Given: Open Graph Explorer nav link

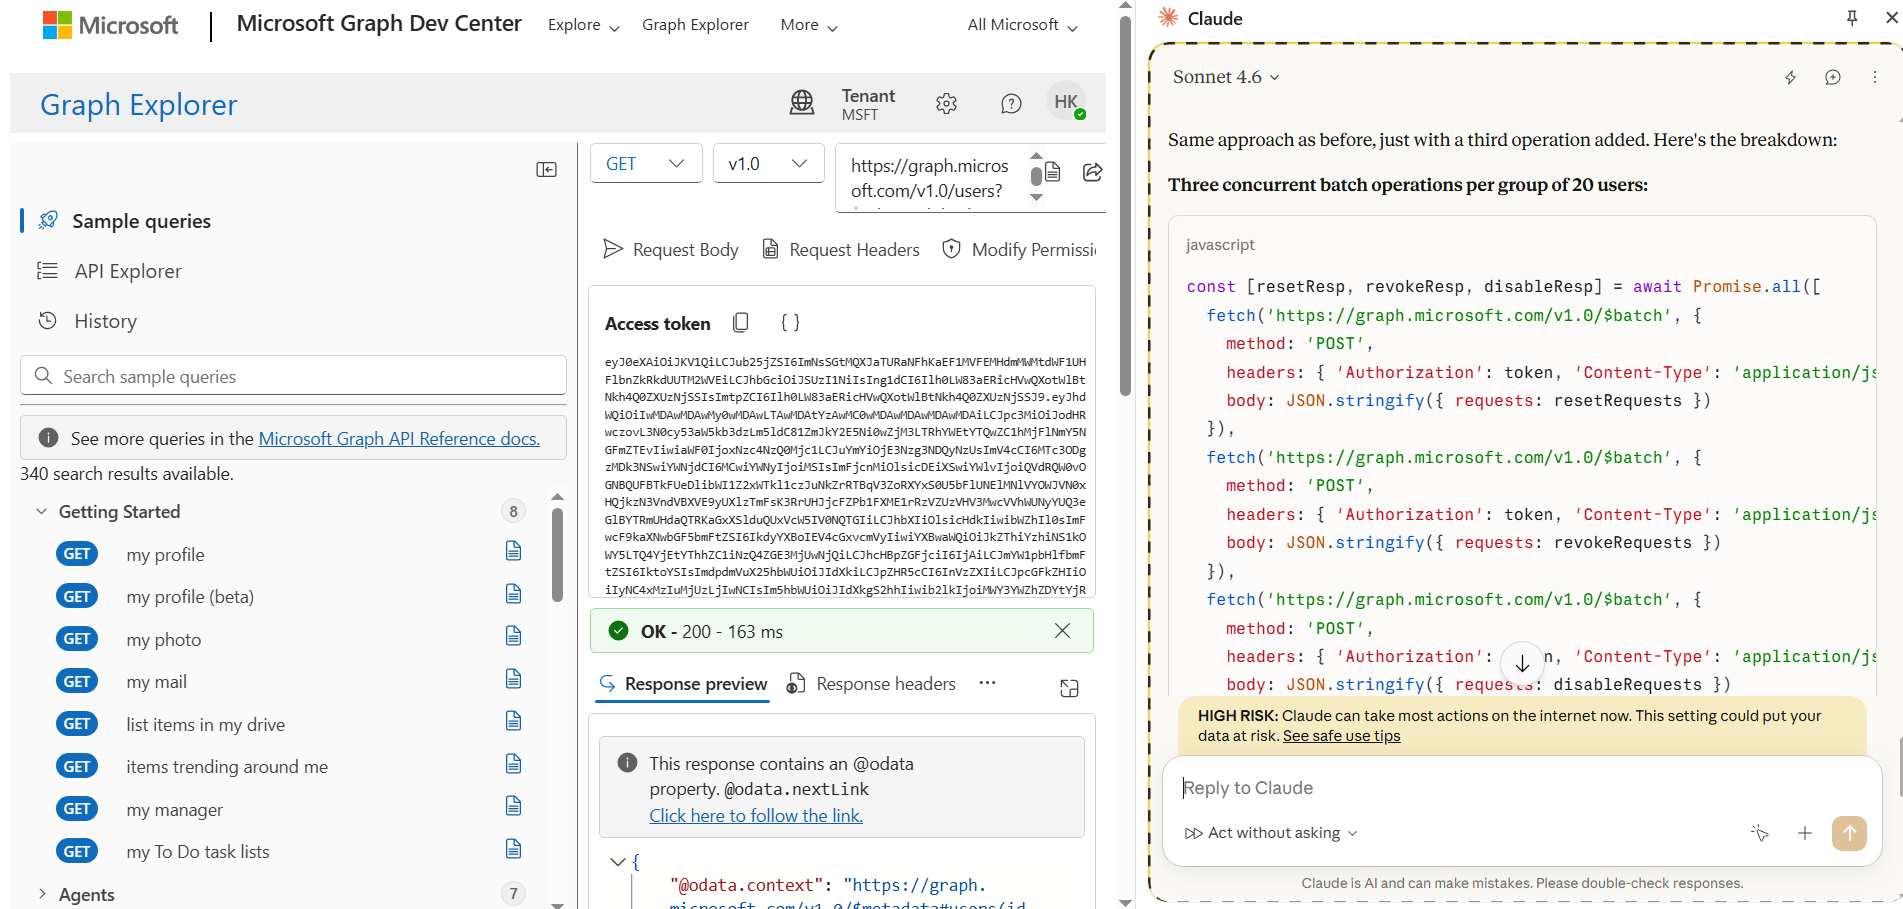Looking at the screenshot, I should click(695, 25).
